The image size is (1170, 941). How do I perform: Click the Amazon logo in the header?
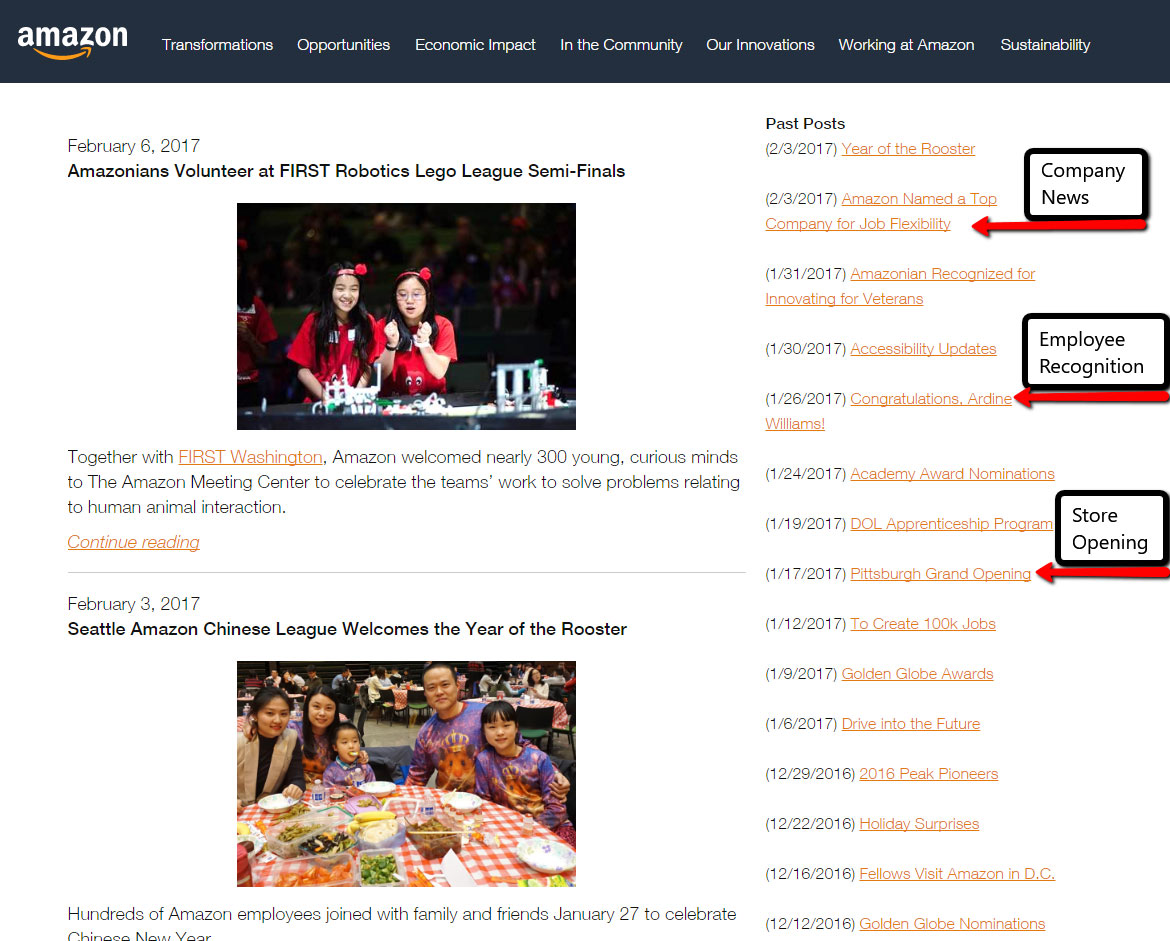pyautogui.click(x=72, y=42)
